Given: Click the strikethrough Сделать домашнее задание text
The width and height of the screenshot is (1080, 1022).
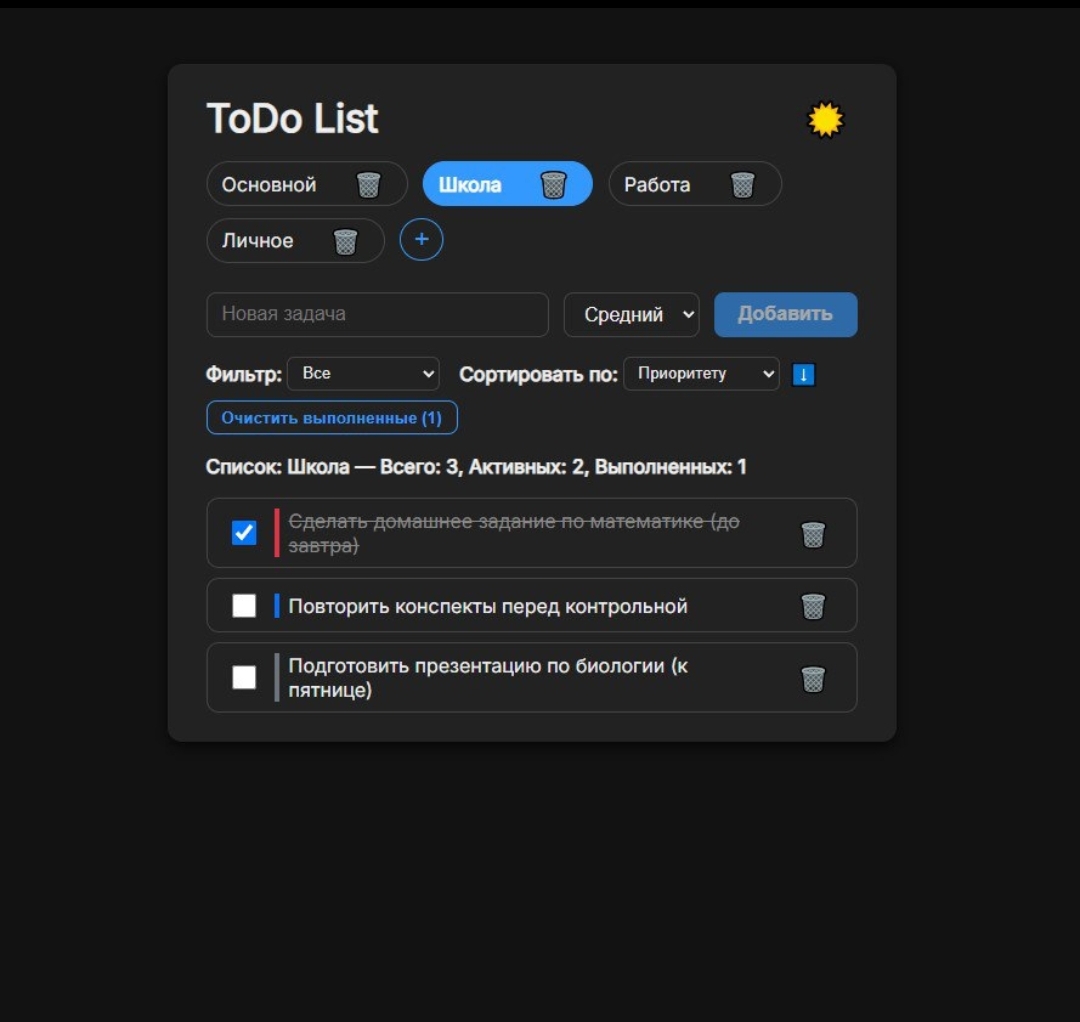Looking at the screenshot, I should [514, 533].
